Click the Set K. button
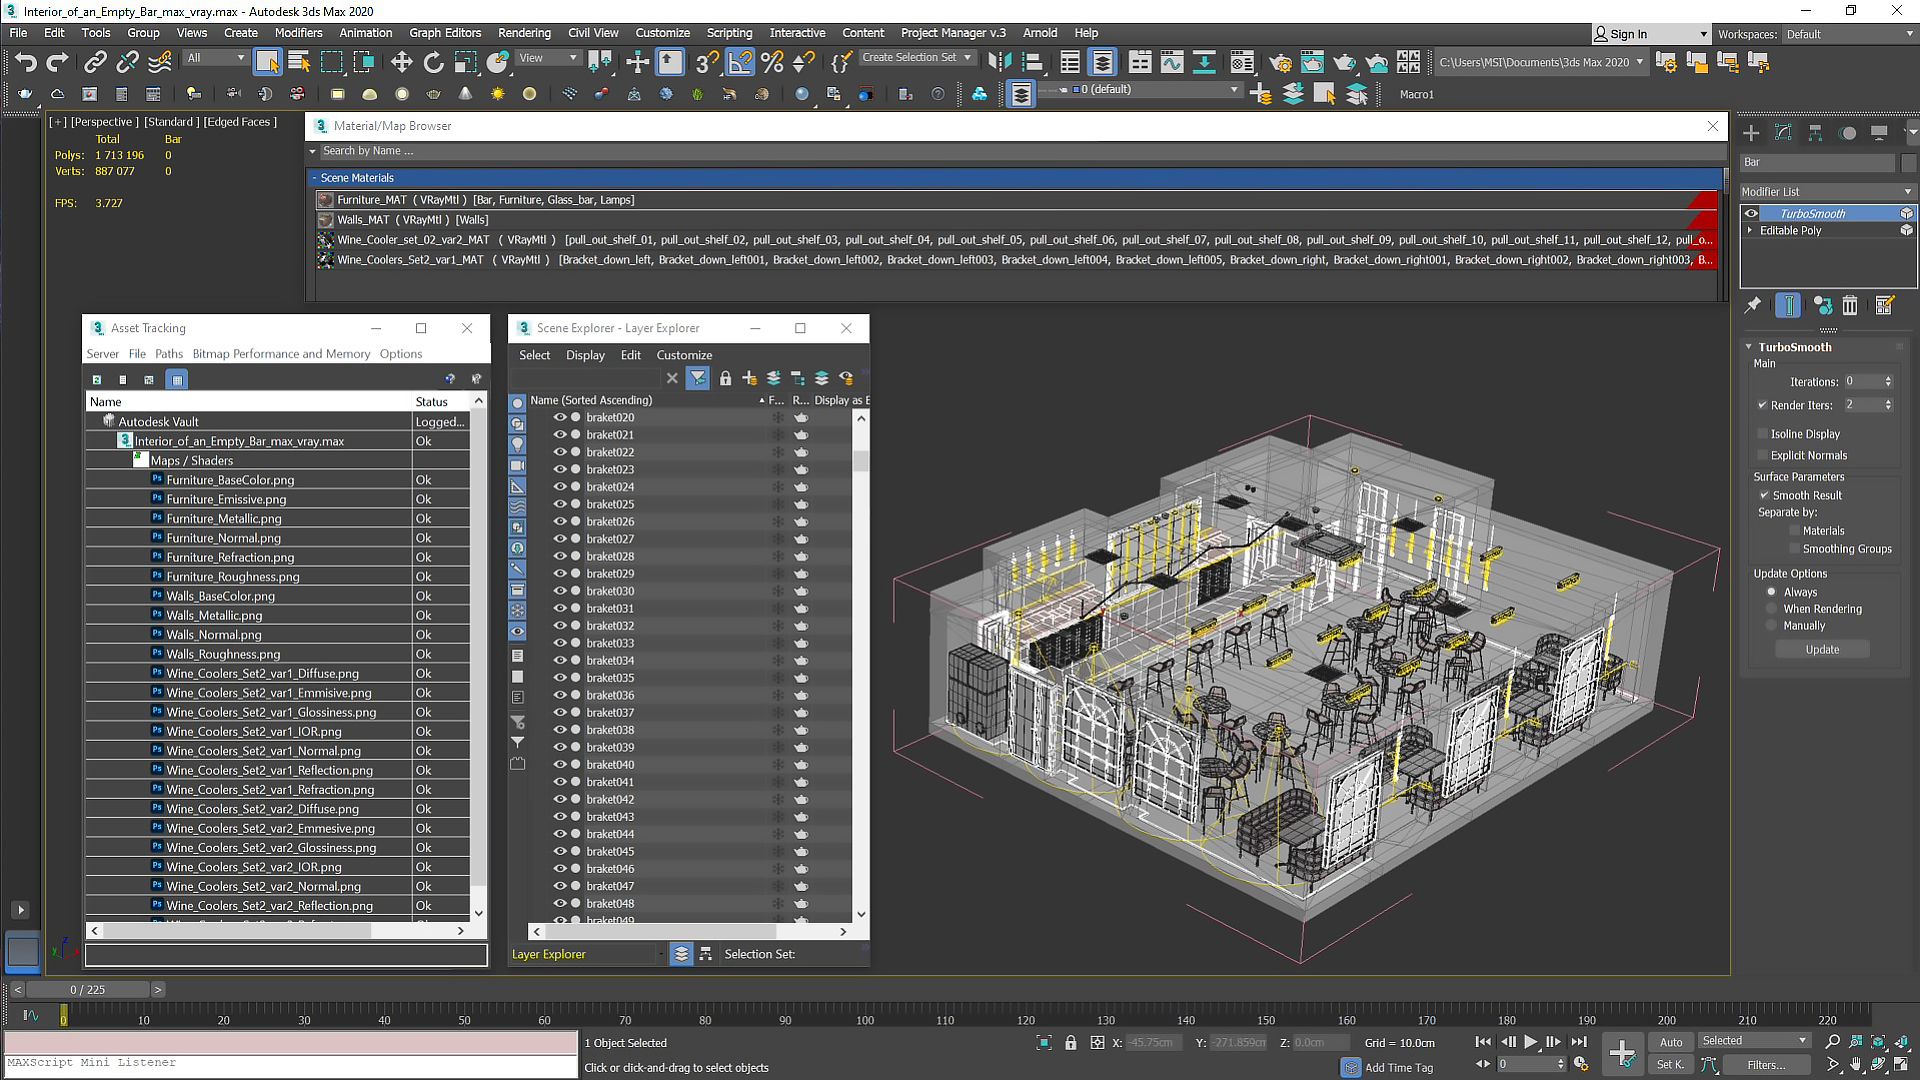The image size is (1920, 1080). click(x=1671, y=1065)
